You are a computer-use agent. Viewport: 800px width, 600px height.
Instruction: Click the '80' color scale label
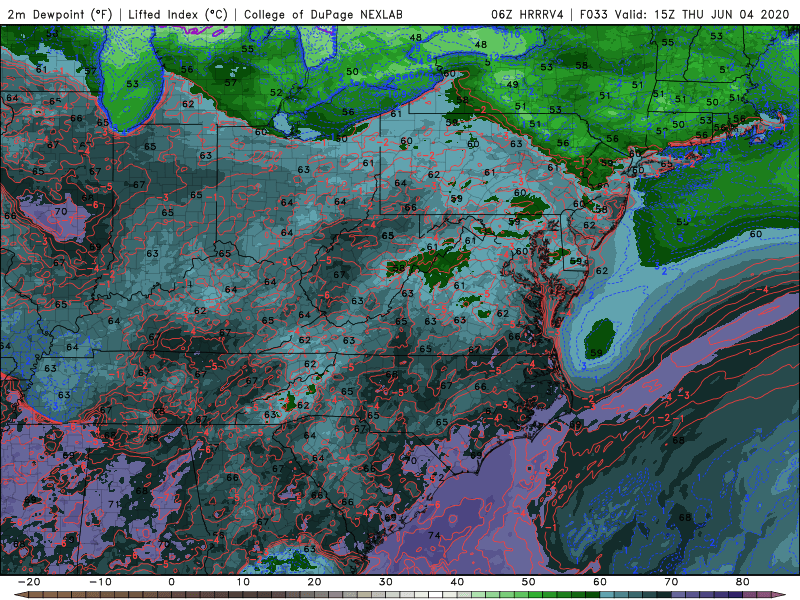coord(743,582)
